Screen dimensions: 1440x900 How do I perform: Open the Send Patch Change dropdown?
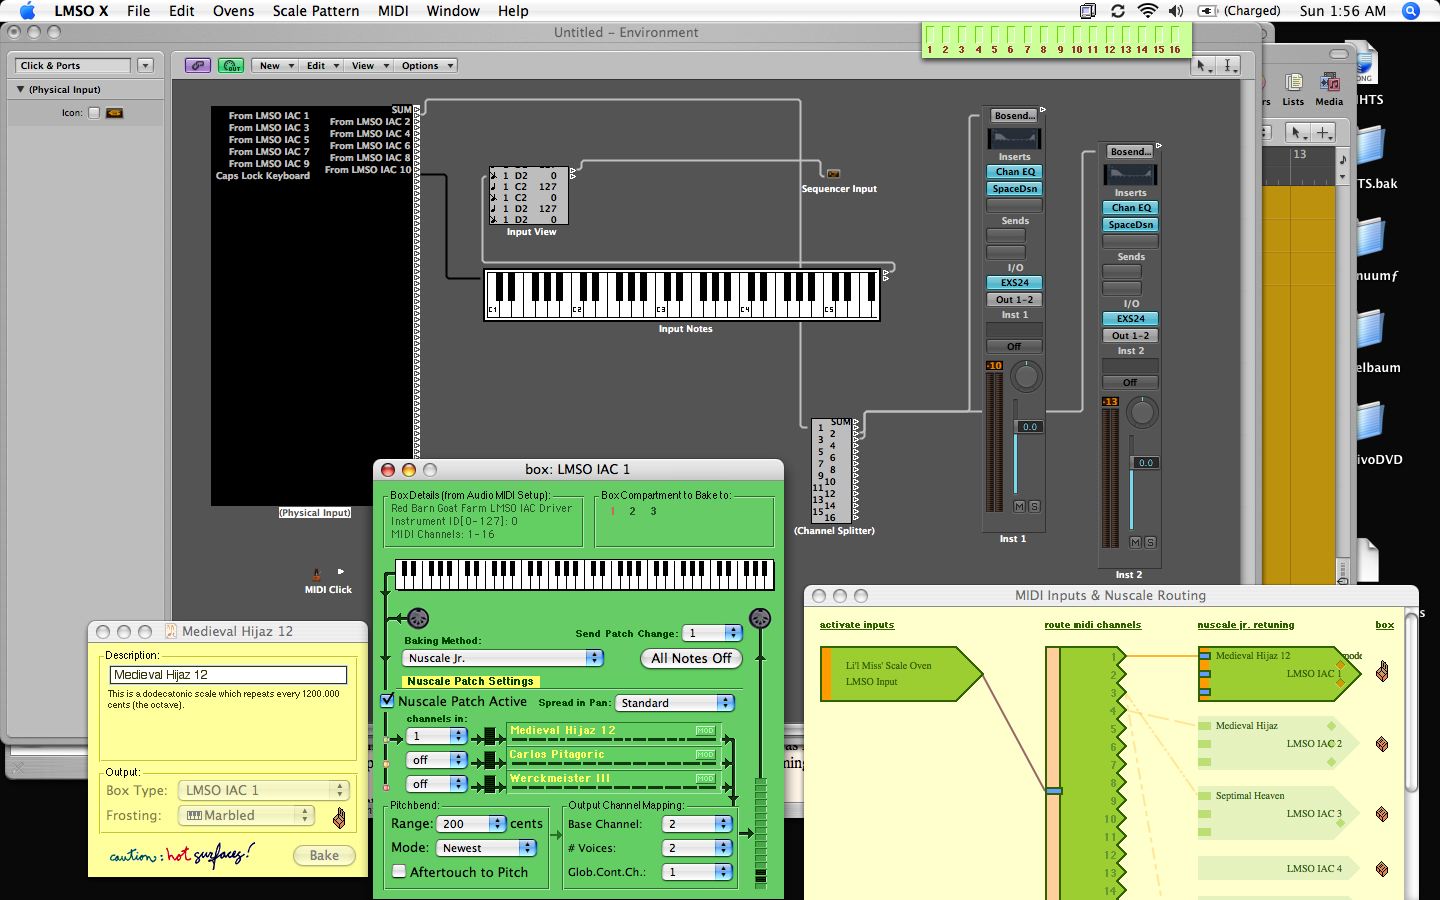click(x=712, y=633)
